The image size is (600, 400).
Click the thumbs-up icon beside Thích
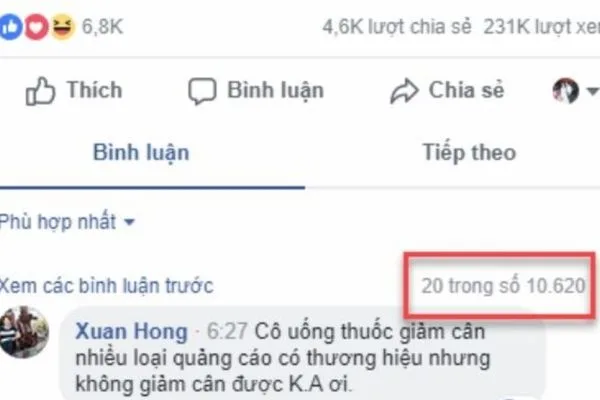click(x=40, y=91)
